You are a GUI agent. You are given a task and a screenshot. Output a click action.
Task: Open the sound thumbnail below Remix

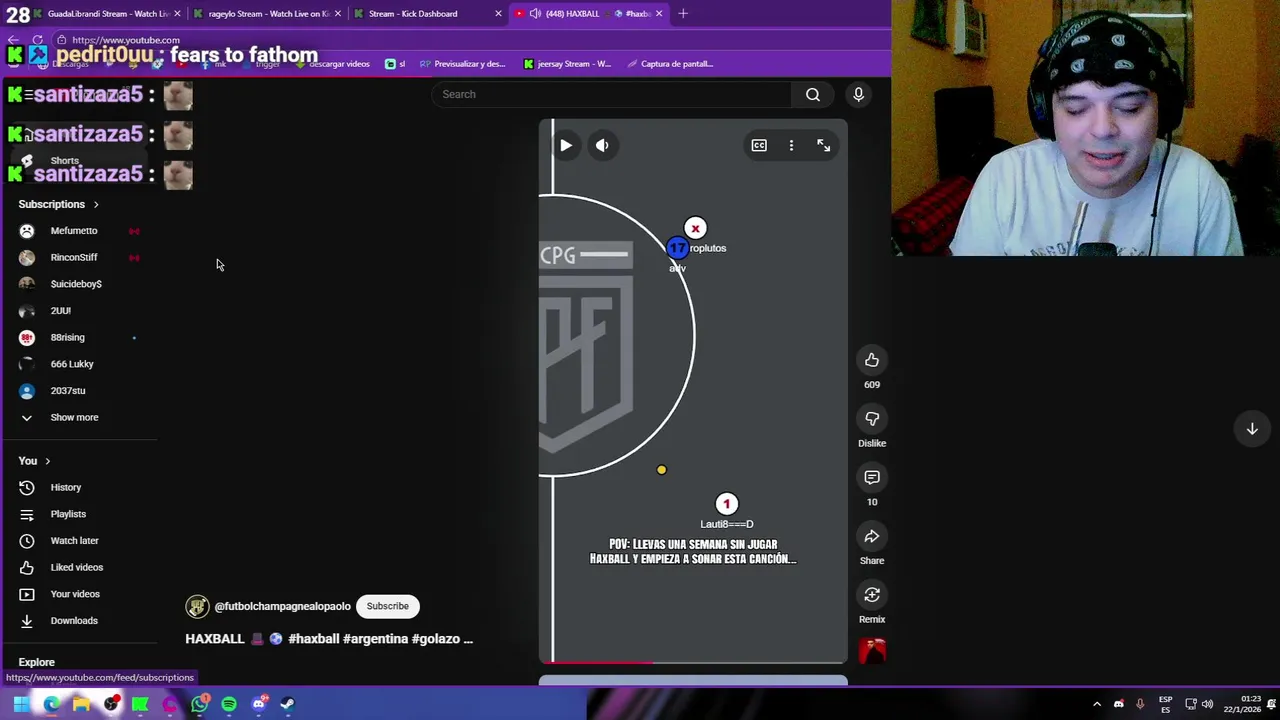(x=872, y=651)
